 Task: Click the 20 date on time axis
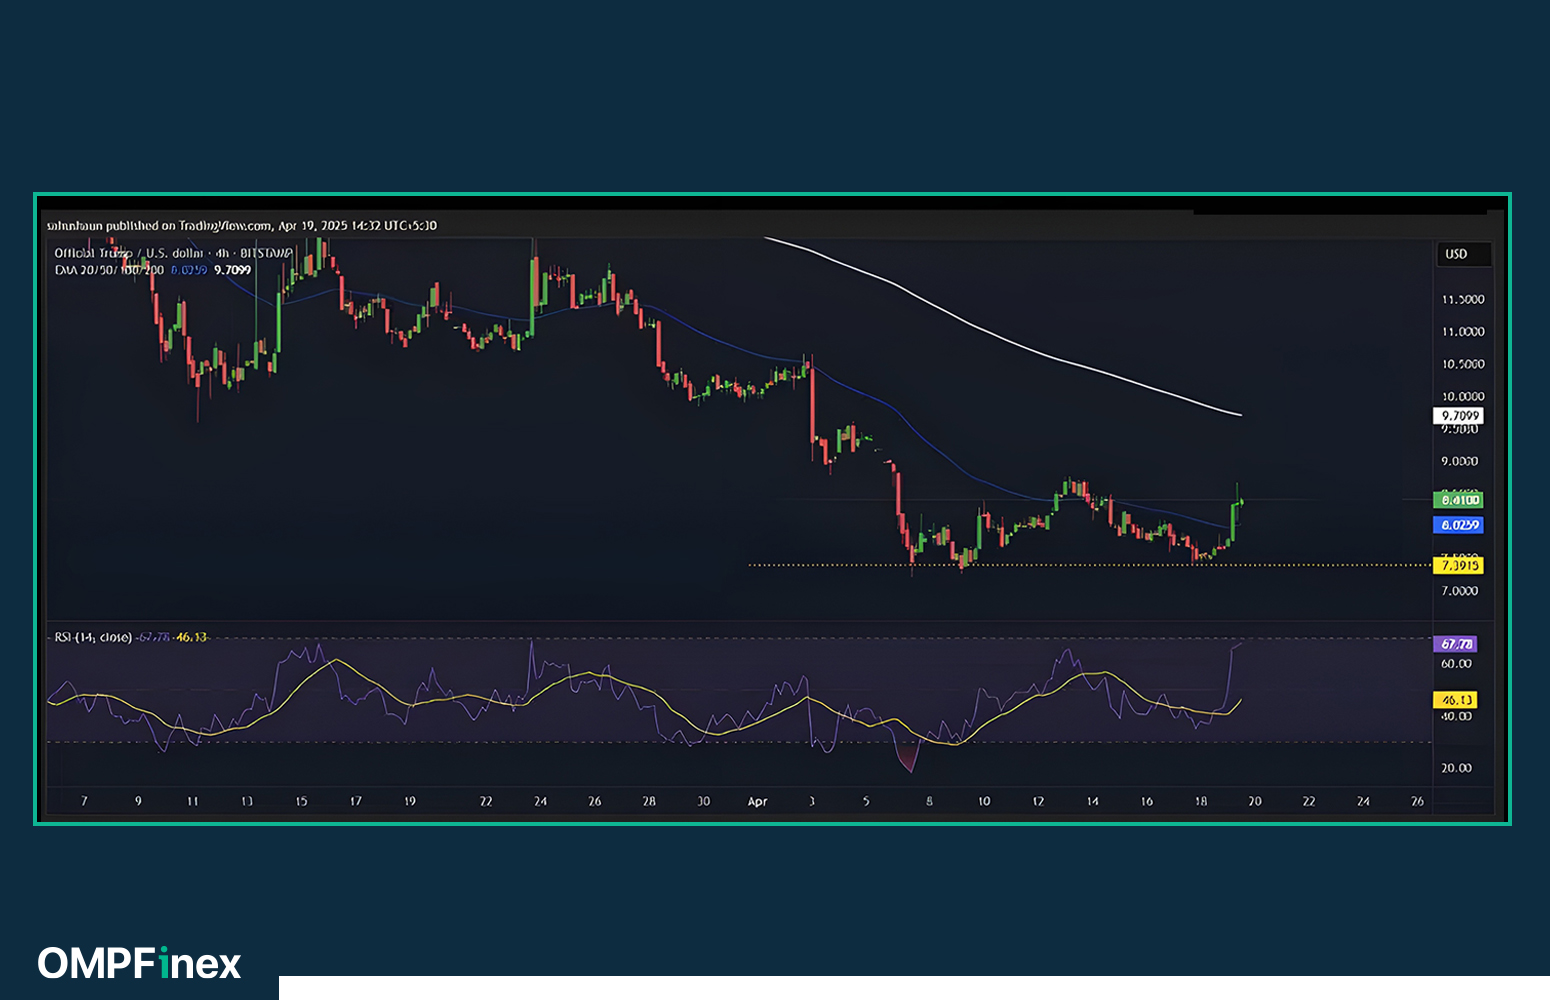coord(1254,801)
